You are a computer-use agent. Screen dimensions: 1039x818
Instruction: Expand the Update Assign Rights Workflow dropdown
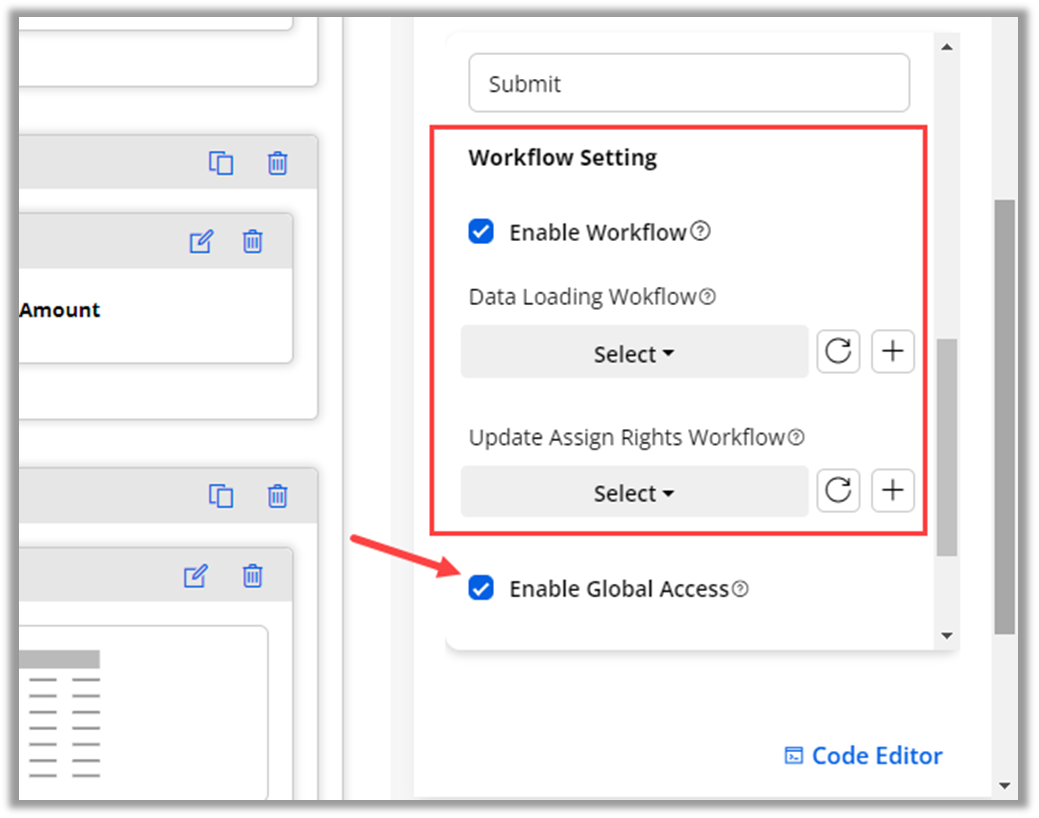(634, 492)
